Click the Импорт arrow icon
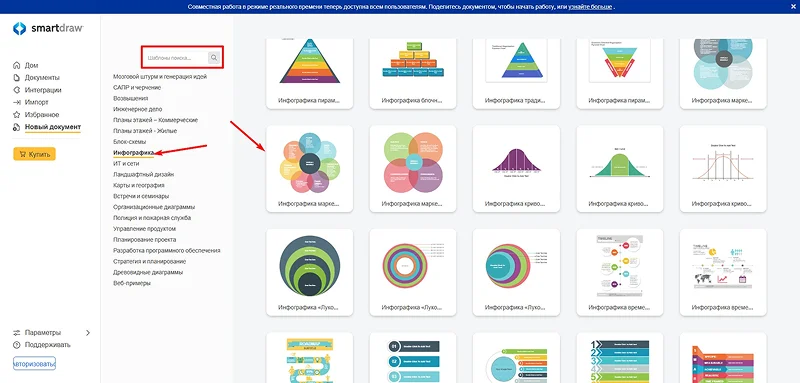This screenshot has width=800, height=383. (16, 102)
